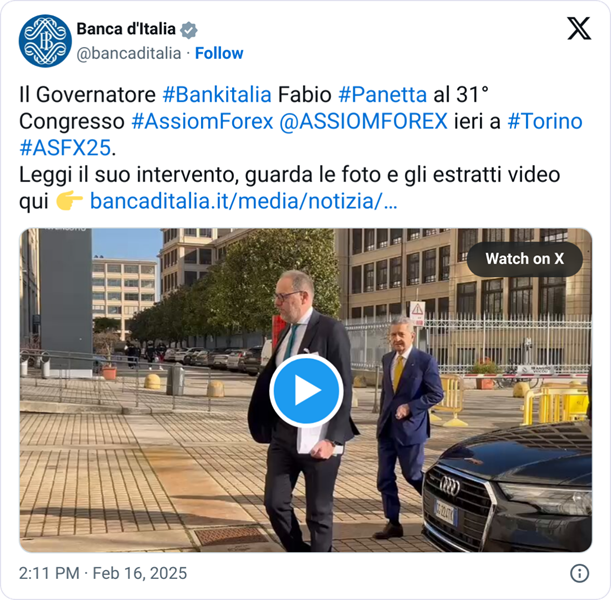Screen dimensions: 611x600
Task: Click the Watch on X button
Action: click(524, 259)
